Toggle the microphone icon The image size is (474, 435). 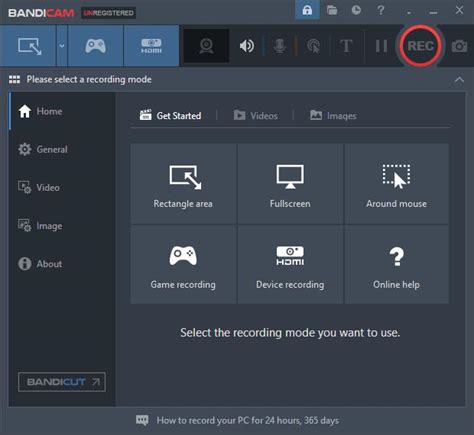pos(280,46)
